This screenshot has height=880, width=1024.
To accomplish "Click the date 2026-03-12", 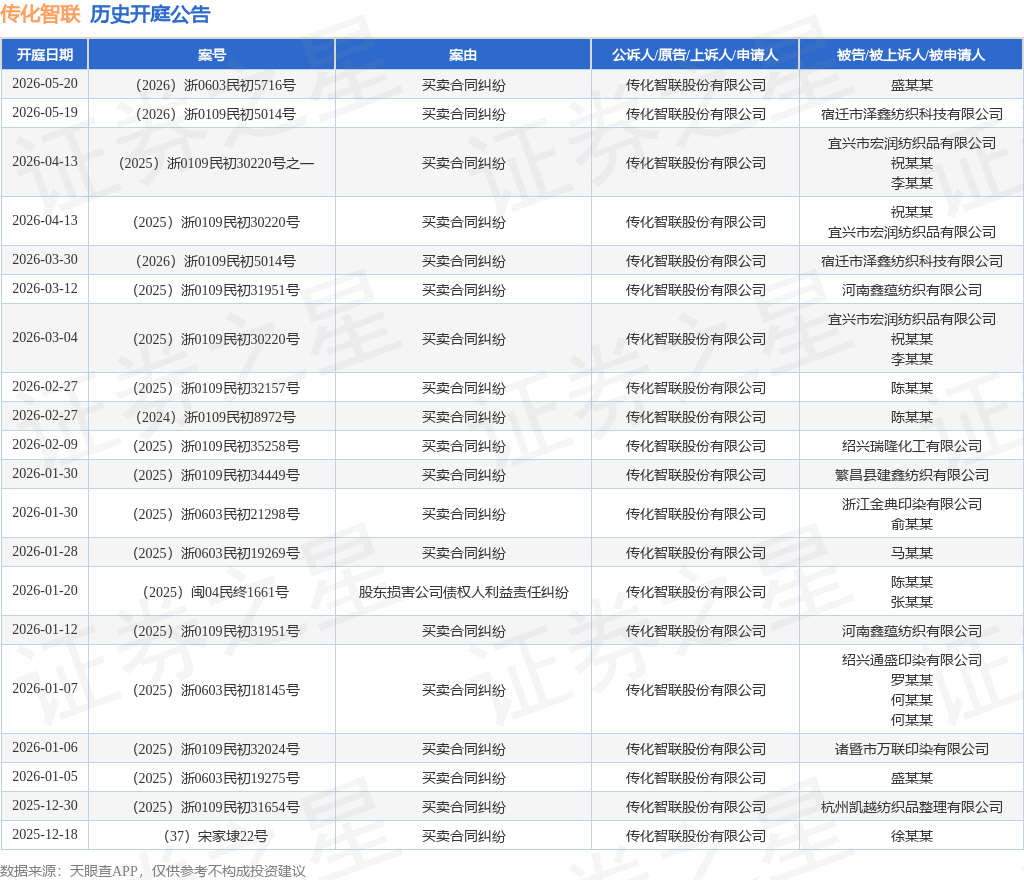I will point(44,289).
